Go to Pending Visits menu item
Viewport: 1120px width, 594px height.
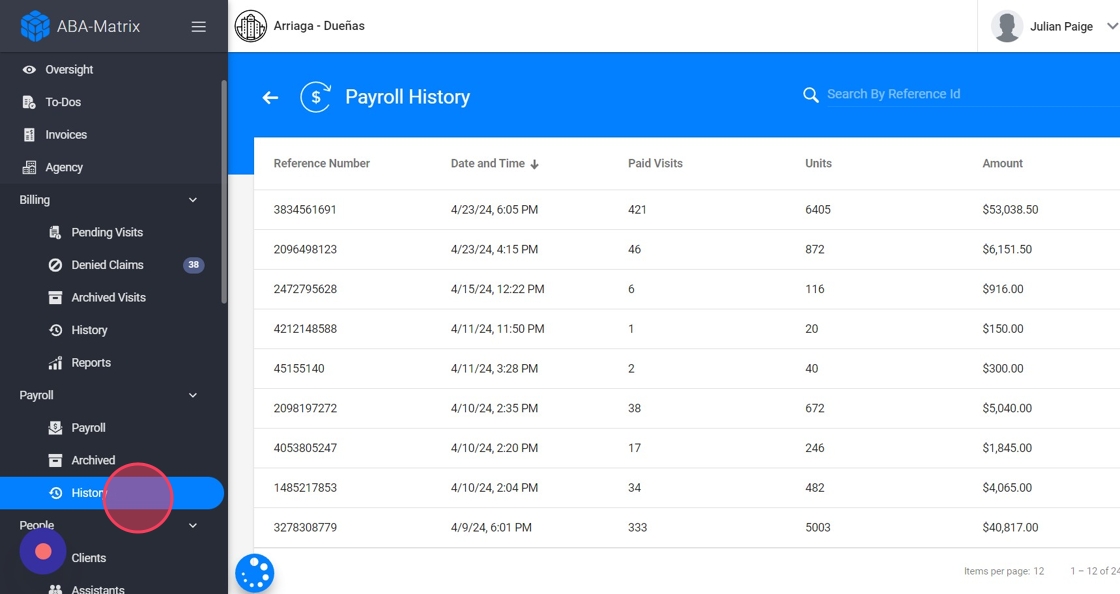pos(107,232)
